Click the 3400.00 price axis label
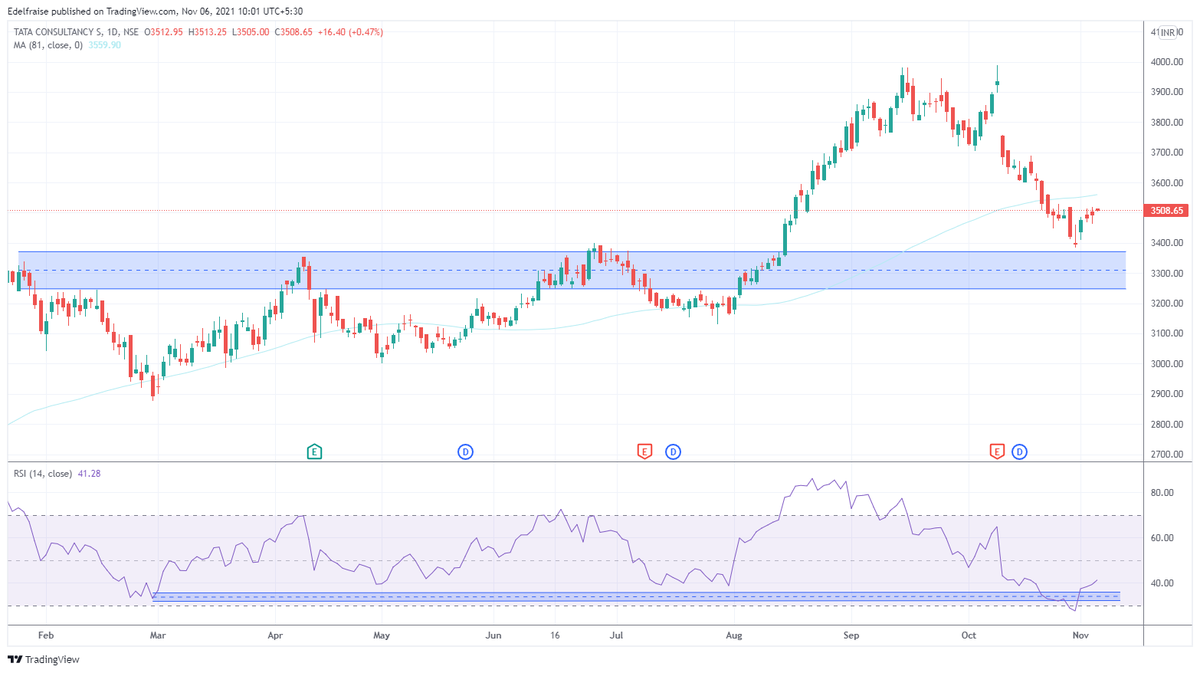Viewport: 1200px width, 673px height. tap(1167, 243)
